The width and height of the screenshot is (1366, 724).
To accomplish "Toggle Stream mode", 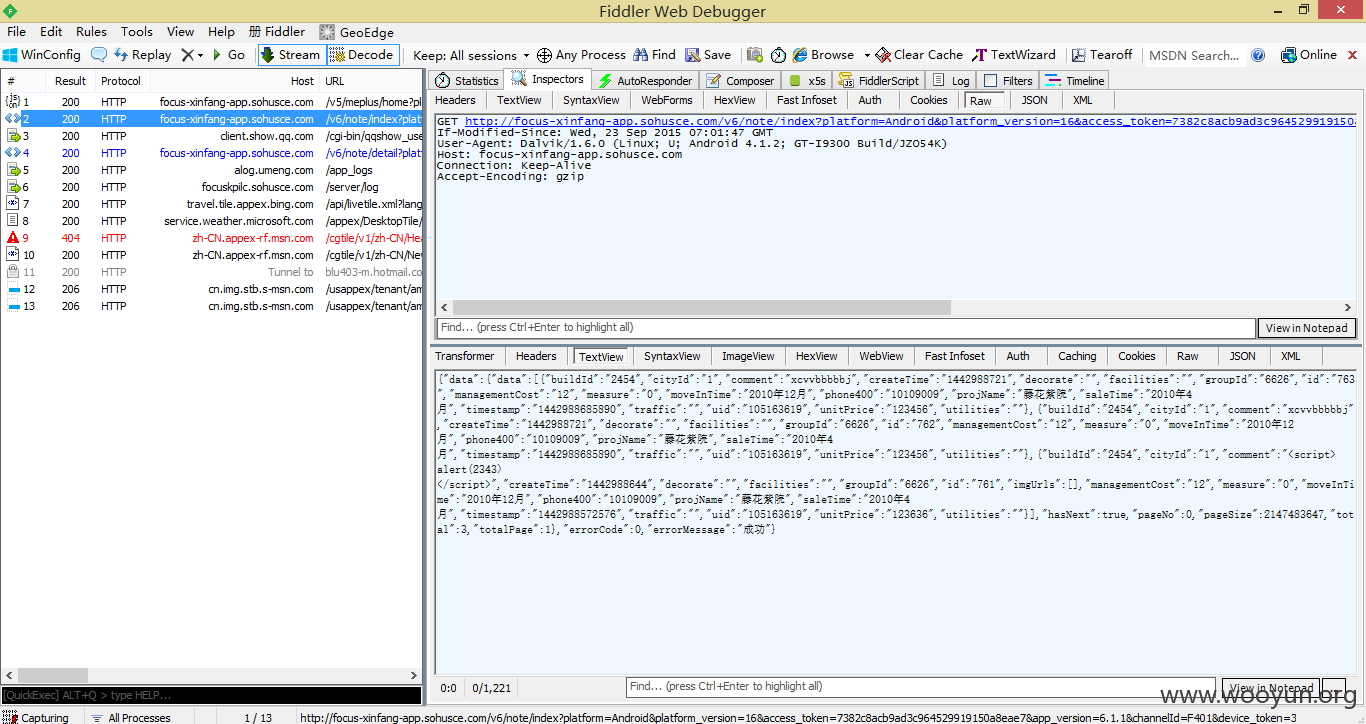I will pos(291,55).
